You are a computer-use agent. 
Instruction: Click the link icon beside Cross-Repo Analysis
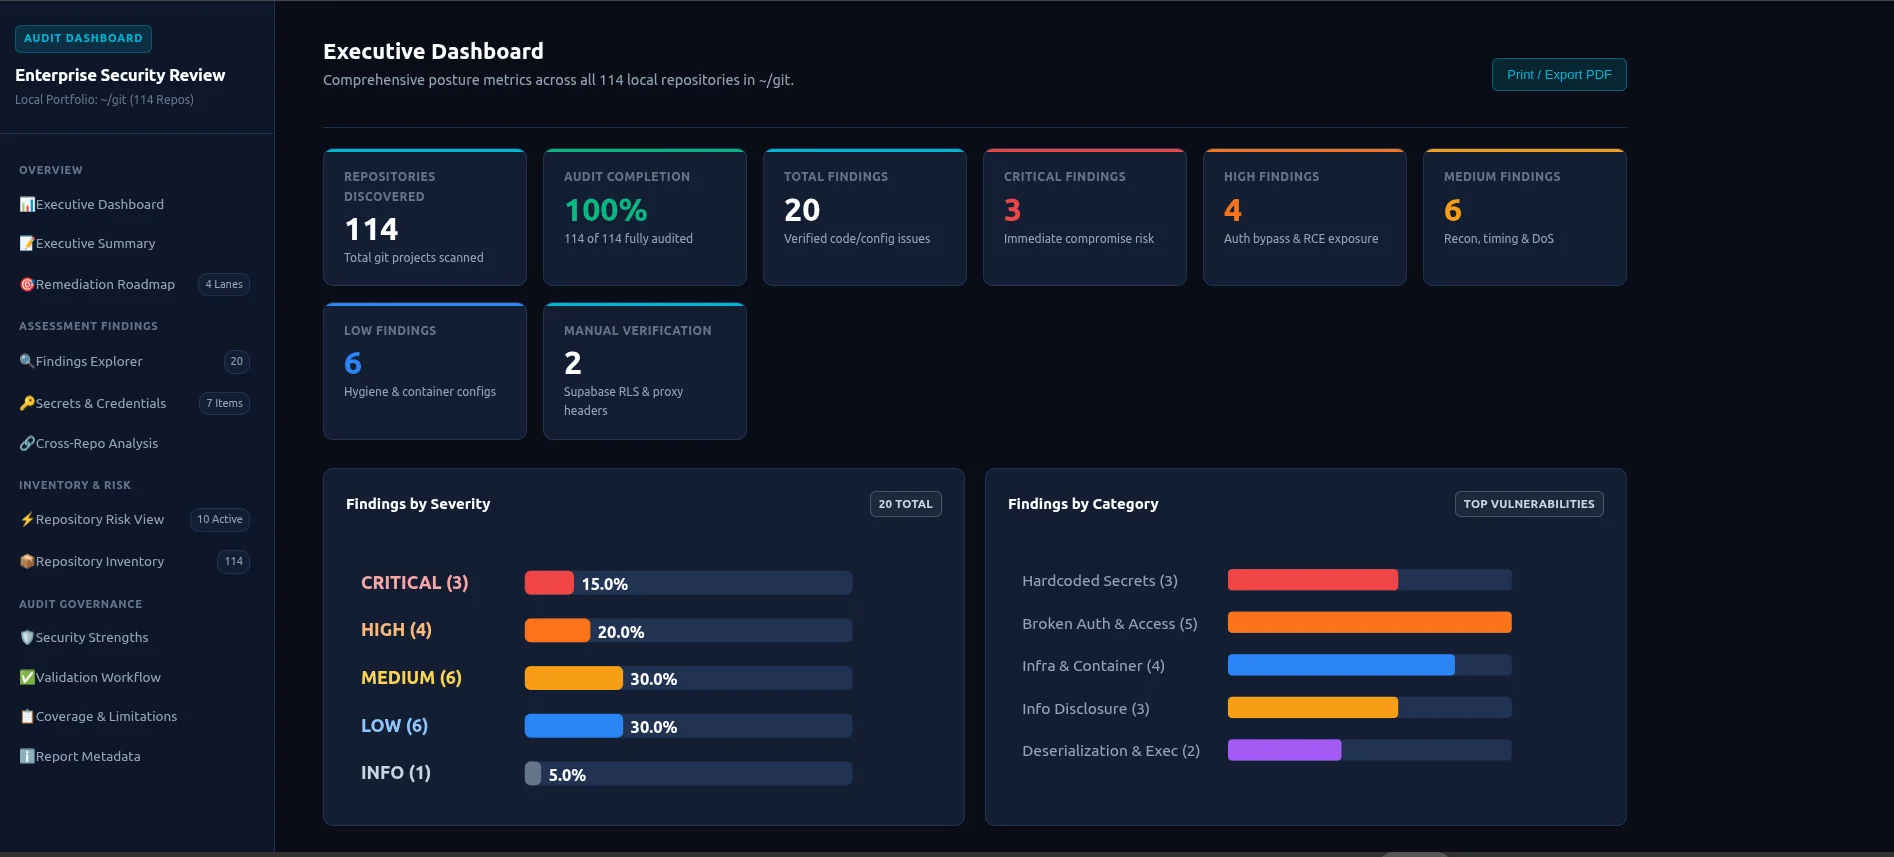(27, 443)
